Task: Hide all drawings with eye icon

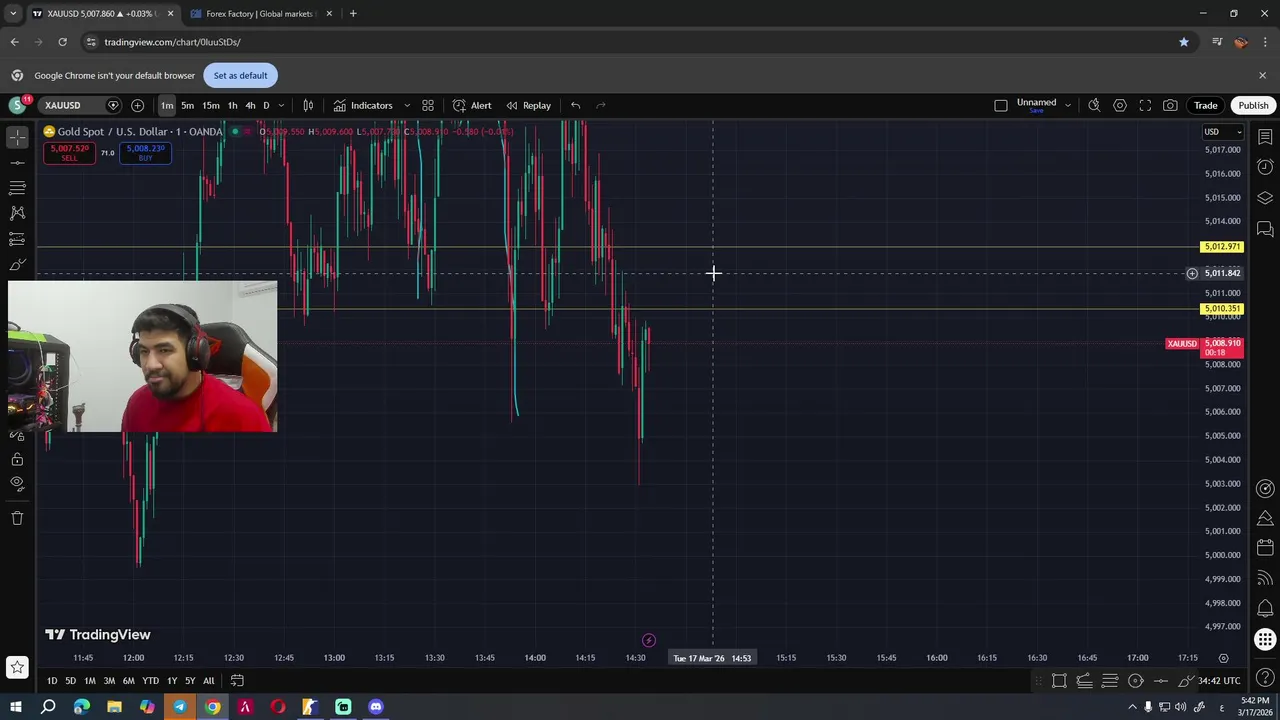Action: click(x=17, y=483)
